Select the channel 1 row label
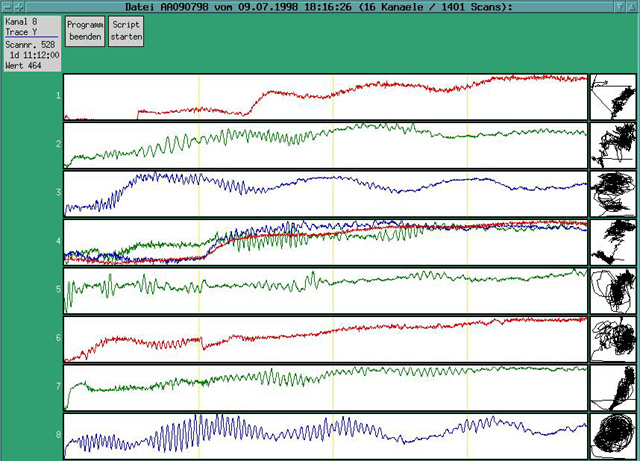This screenshot has width=640, height=461. pyautogui.click(x=58, y=96)
